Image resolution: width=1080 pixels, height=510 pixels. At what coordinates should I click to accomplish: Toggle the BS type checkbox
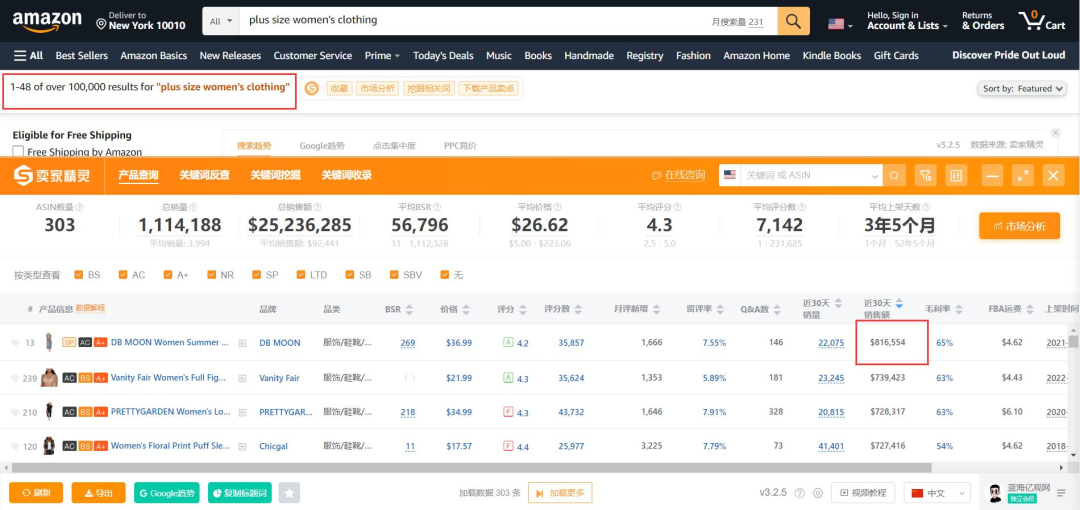77,275
